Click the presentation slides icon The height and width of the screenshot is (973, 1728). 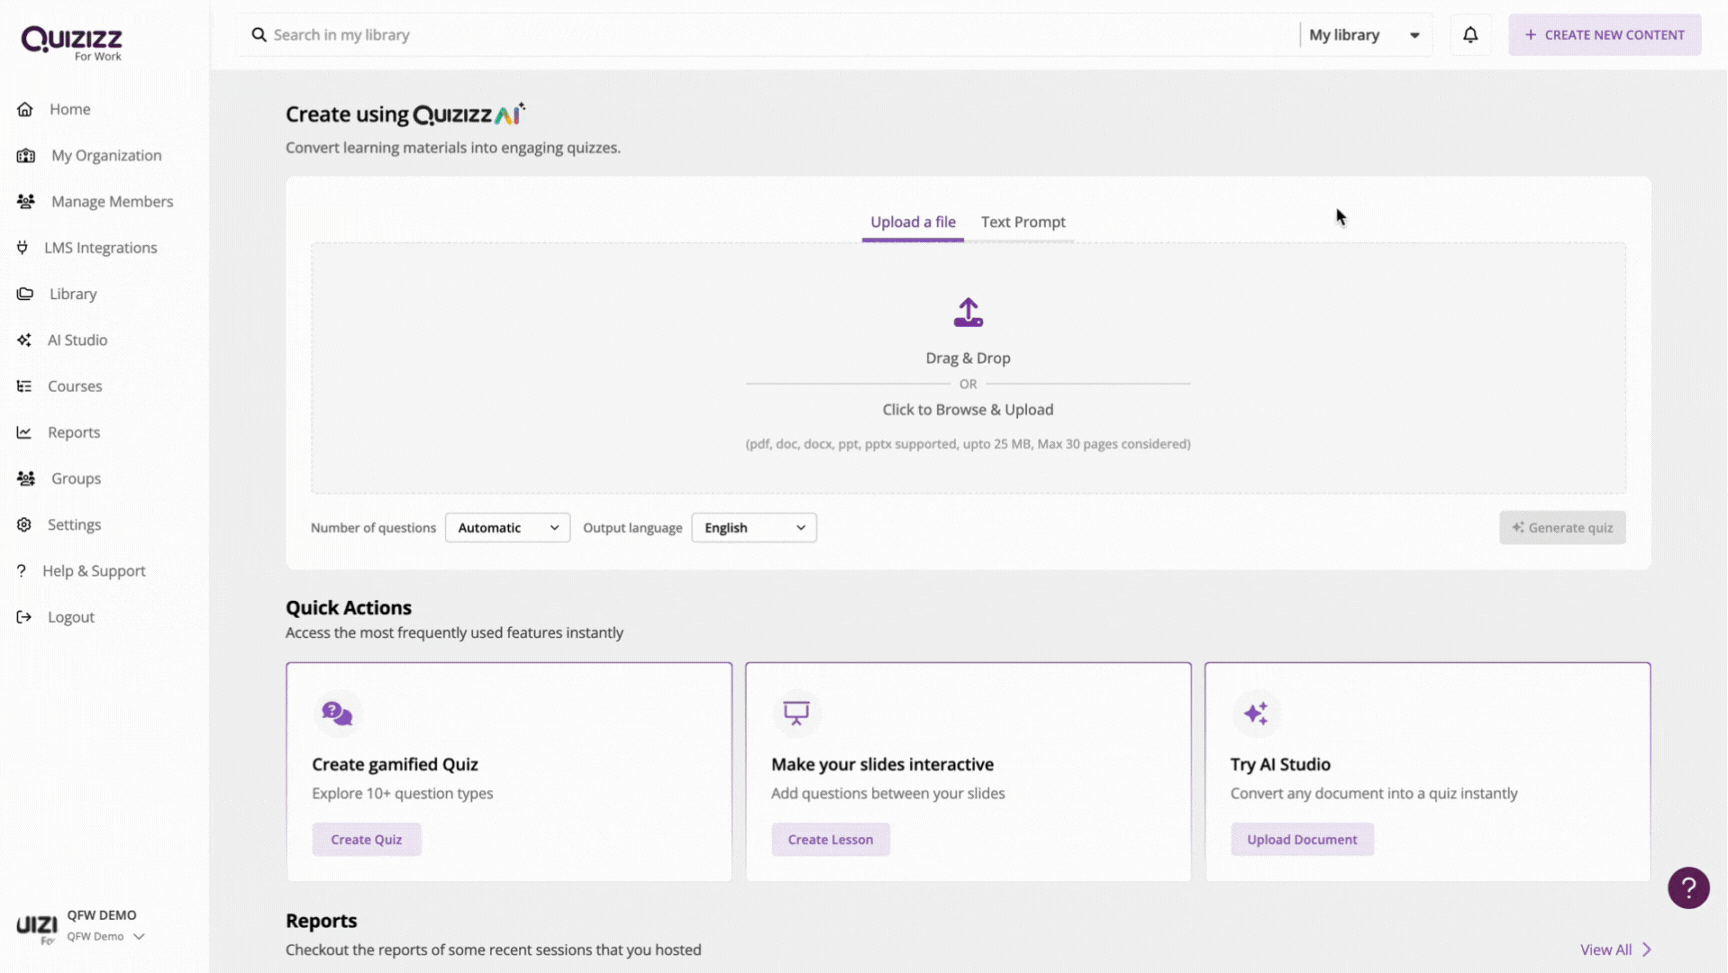point(796,713)
